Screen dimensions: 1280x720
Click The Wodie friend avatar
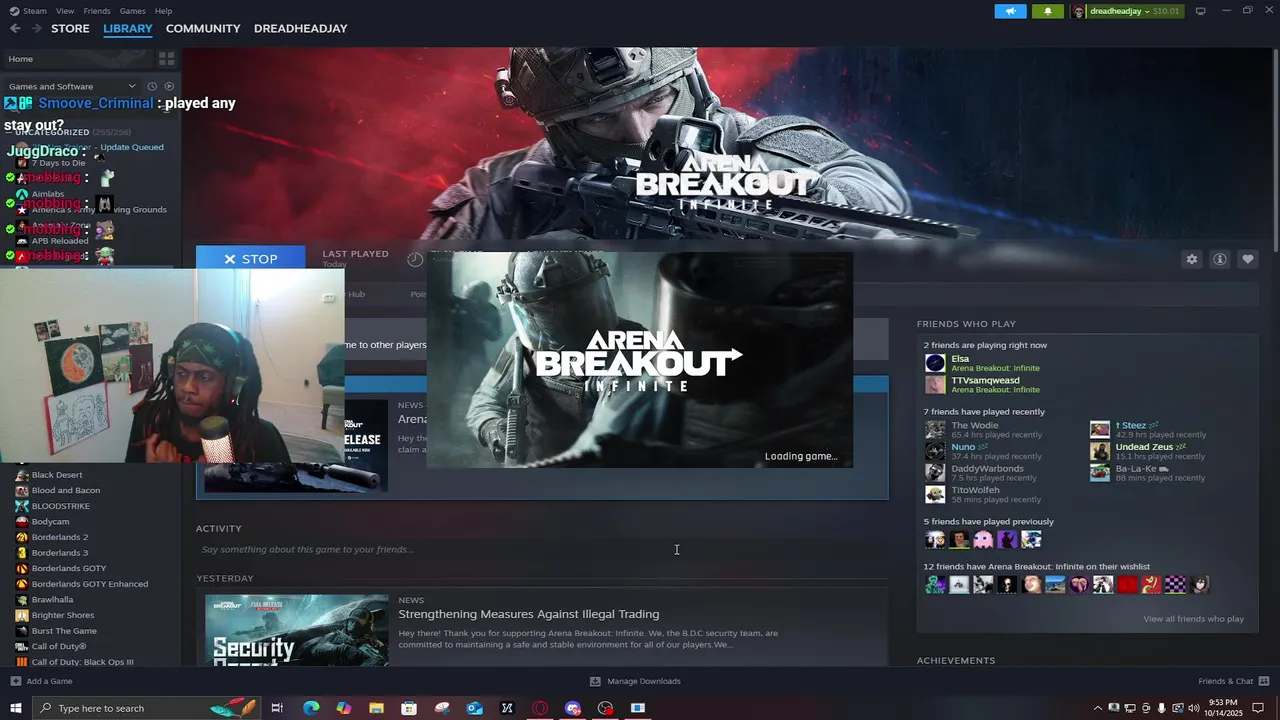point(935,429)
